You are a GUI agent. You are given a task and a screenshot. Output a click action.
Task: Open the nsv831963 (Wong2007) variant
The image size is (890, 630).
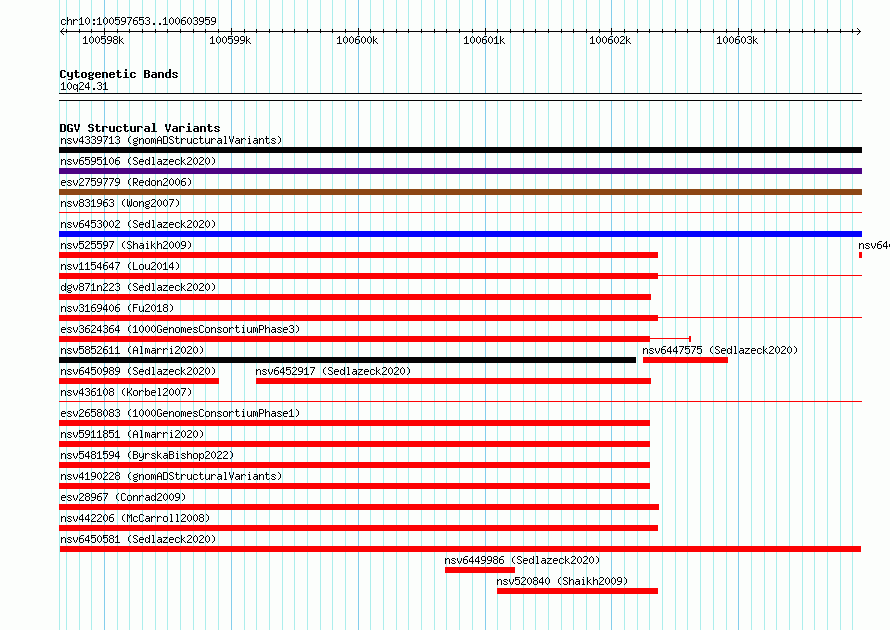[x=120, y=203]
